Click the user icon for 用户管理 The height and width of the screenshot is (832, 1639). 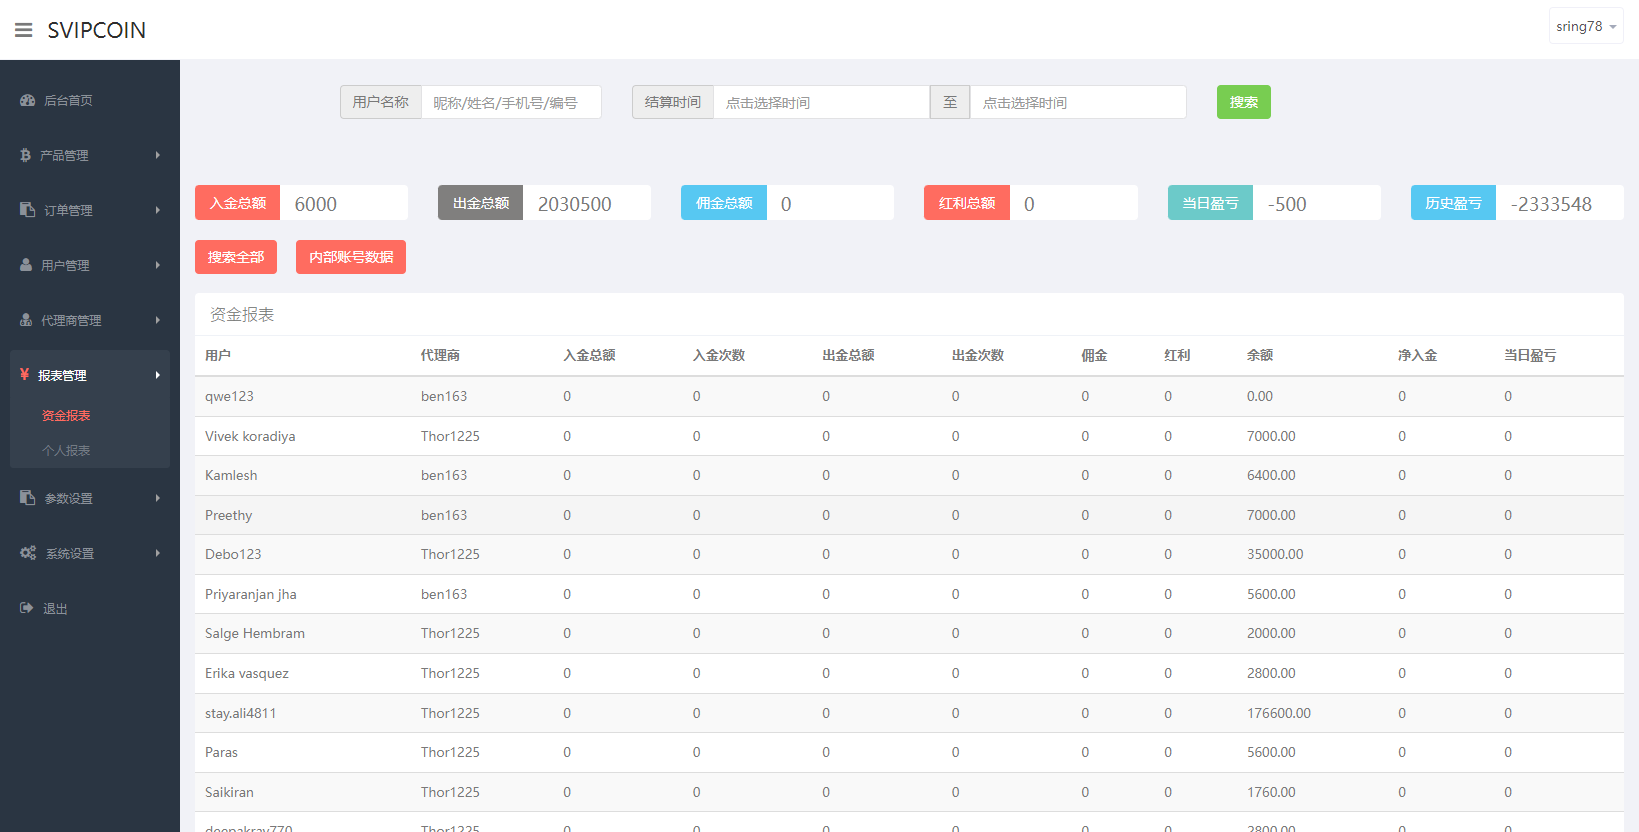tap(26, 265)
